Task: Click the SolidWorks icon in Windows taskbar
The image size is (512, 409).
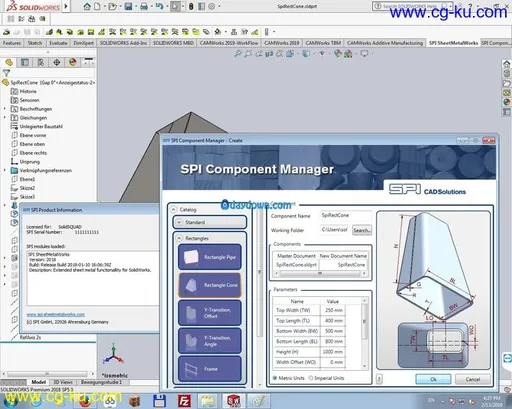Action: tap(234, 400)
